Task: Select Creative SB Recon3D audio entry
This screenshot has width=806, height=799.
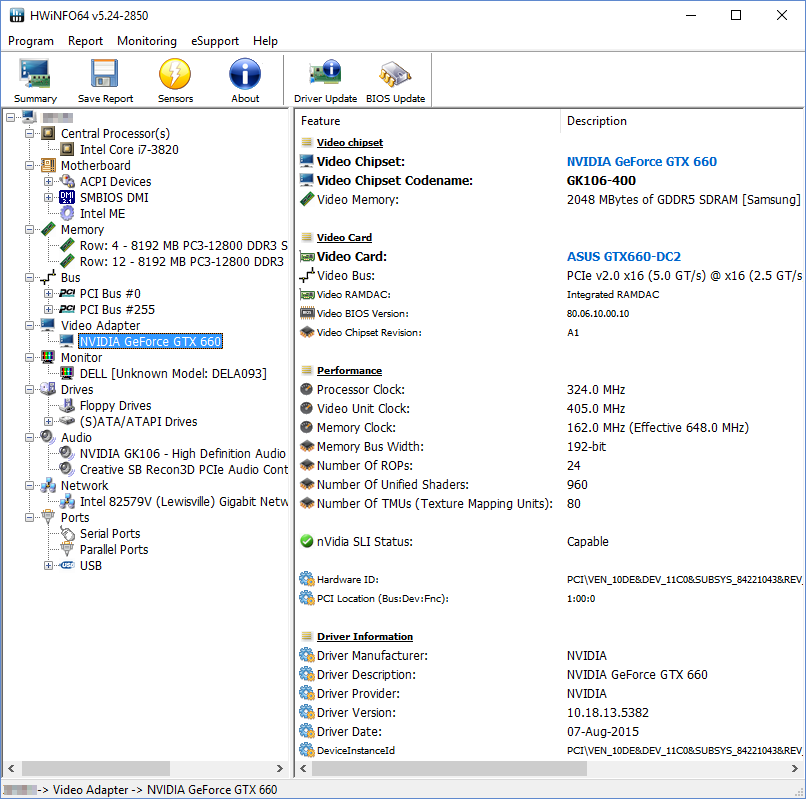Action: [x=184, y=469]
